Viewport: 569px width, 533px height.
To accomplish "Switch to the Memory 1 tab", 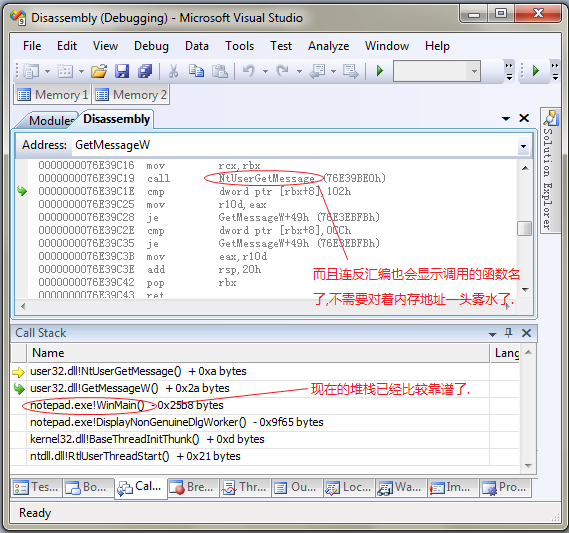I will pos(53,95).
